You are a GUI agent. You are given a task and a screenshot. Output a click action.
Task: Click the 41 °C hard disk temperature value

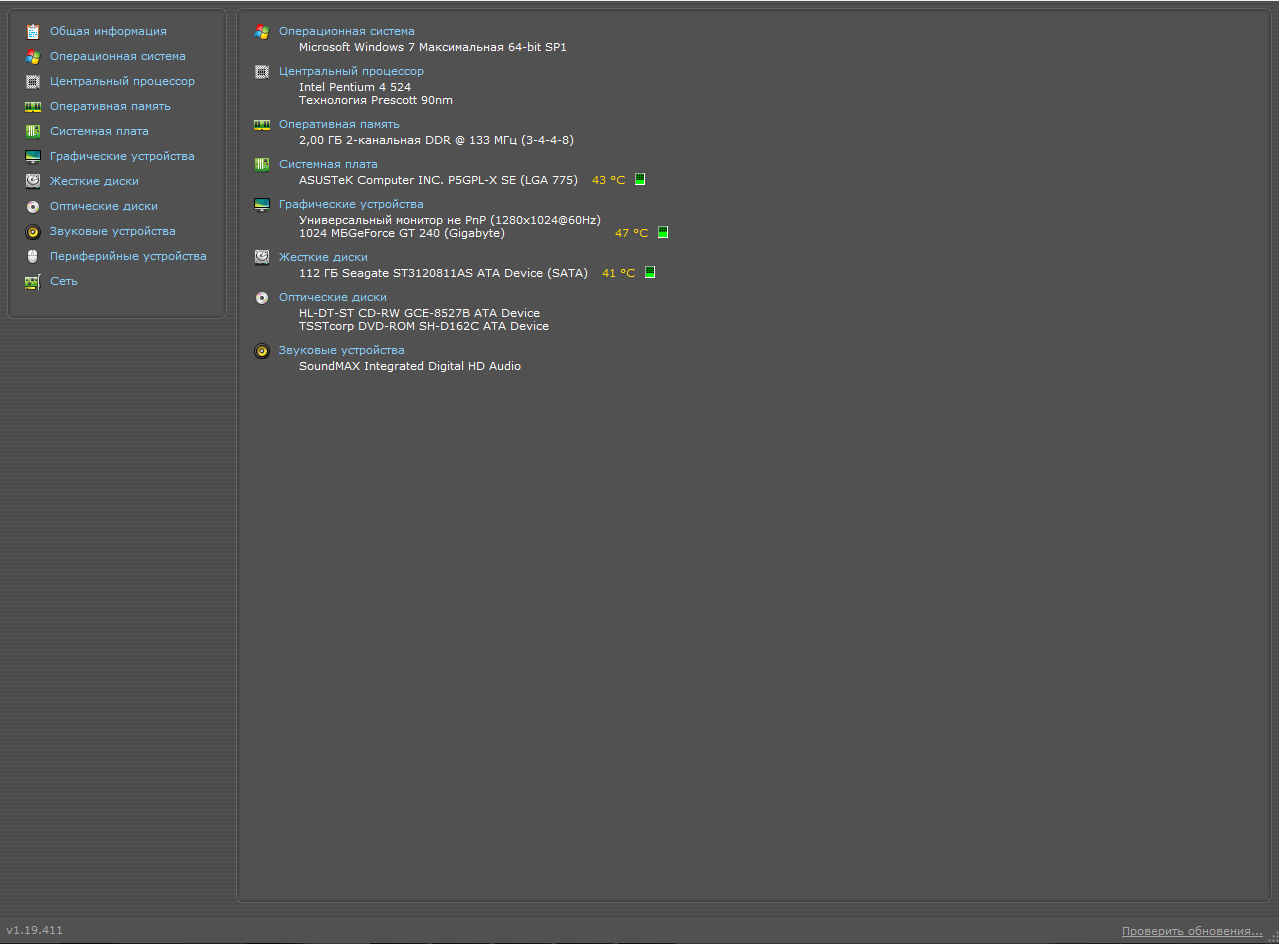[618, 273]
